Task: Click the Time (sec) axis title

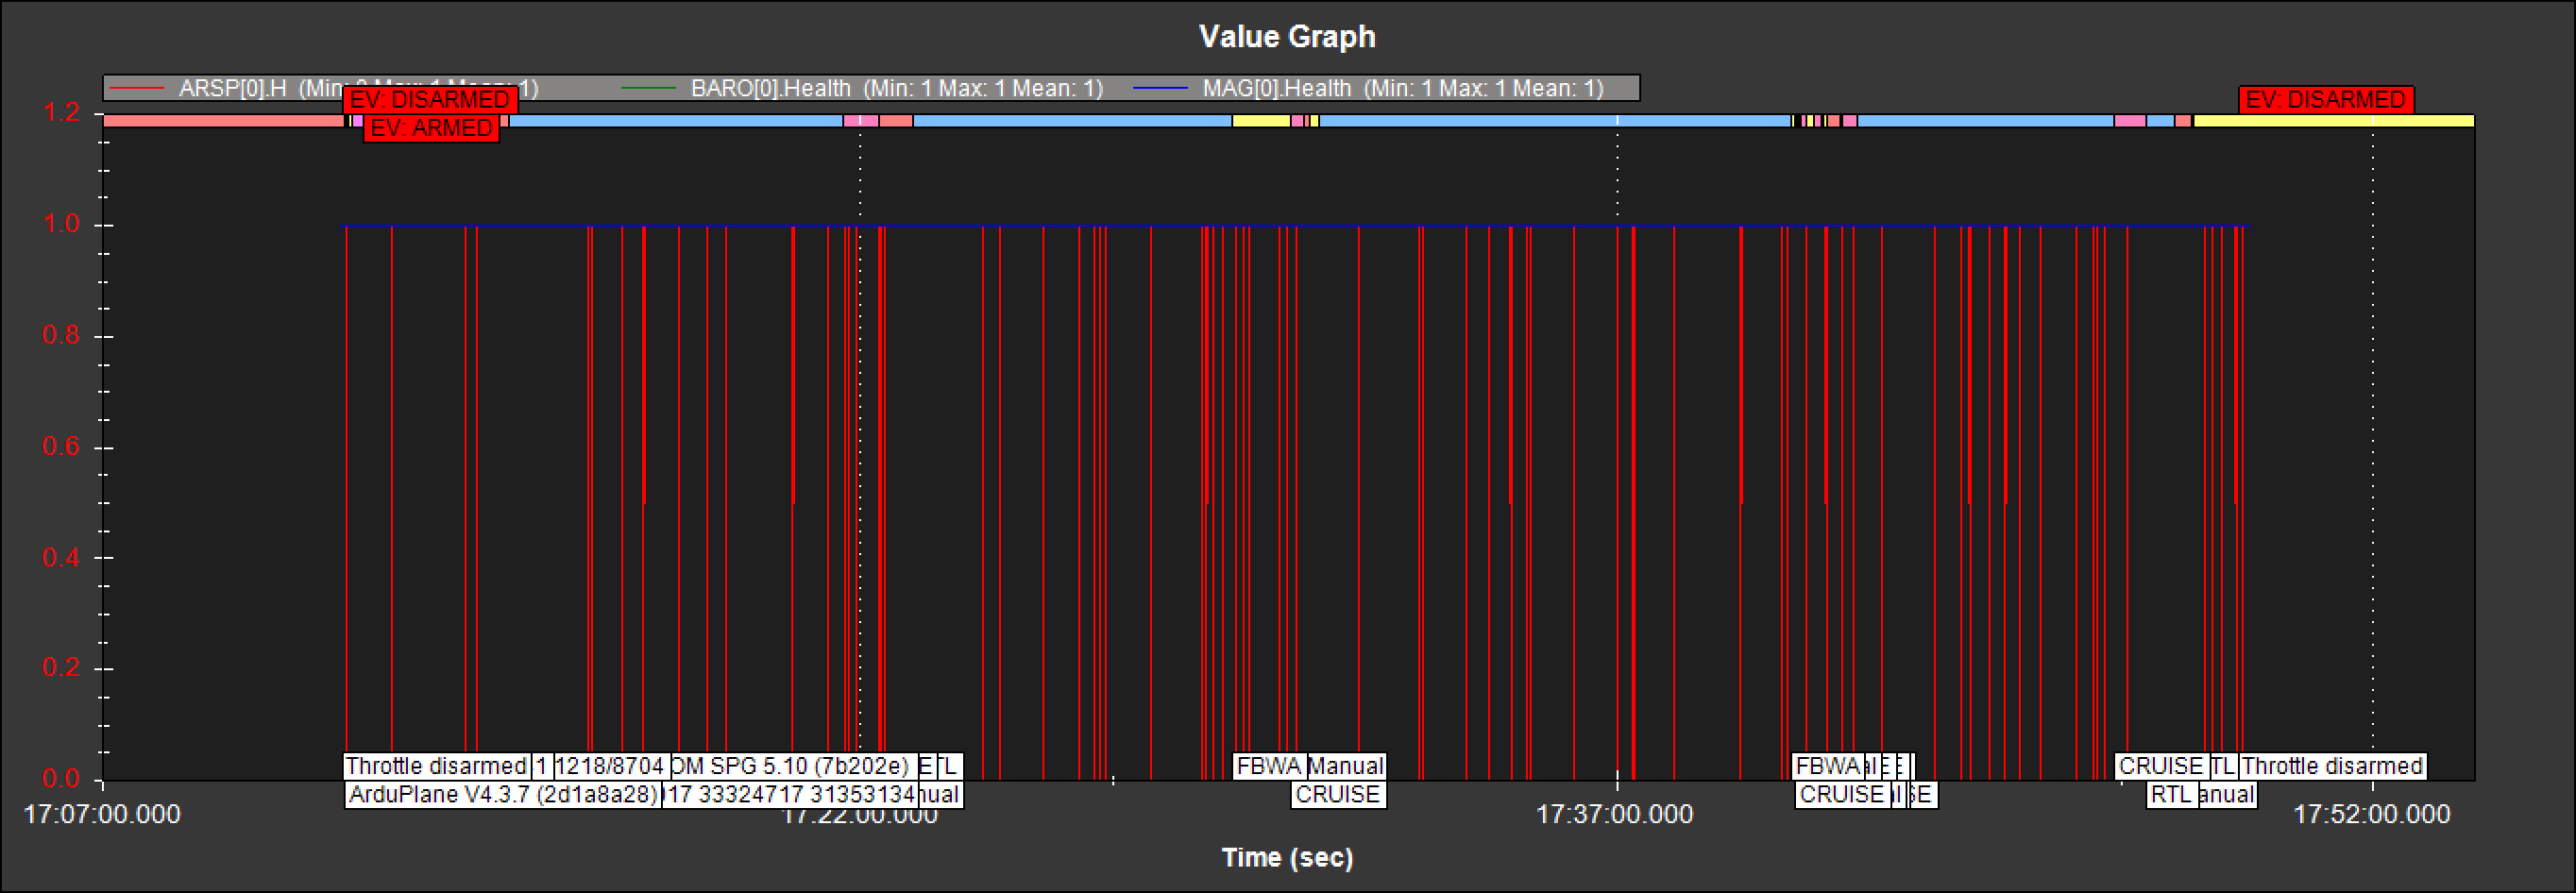Action: pos(1287,858)
